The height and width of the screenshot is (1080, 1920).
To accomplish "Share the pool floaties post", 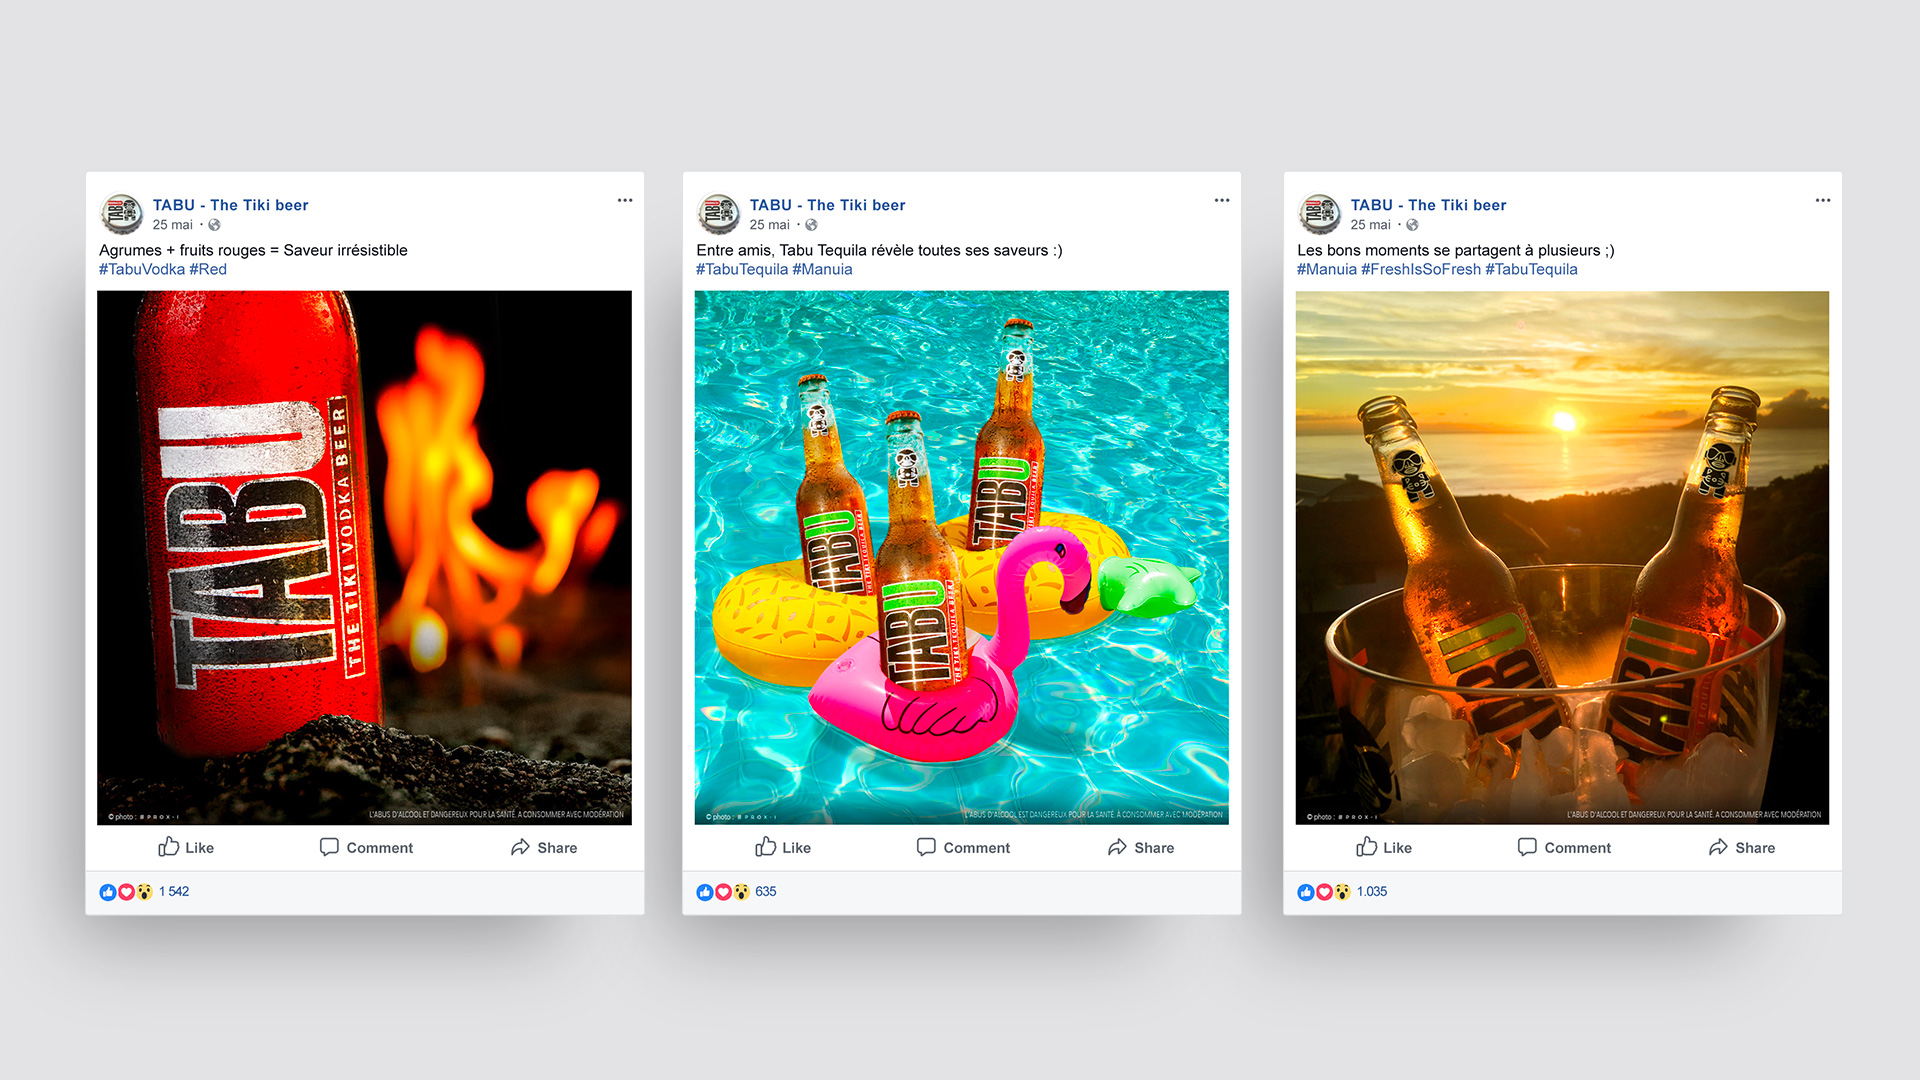I will click(1141, 847).
